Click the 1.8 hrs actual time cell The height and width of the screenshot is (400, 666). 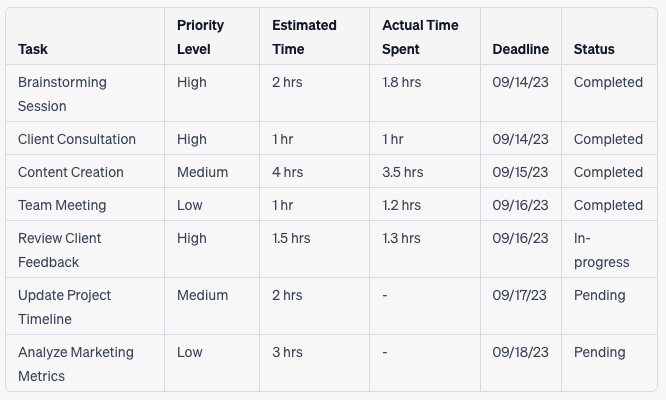pos(425,93)
